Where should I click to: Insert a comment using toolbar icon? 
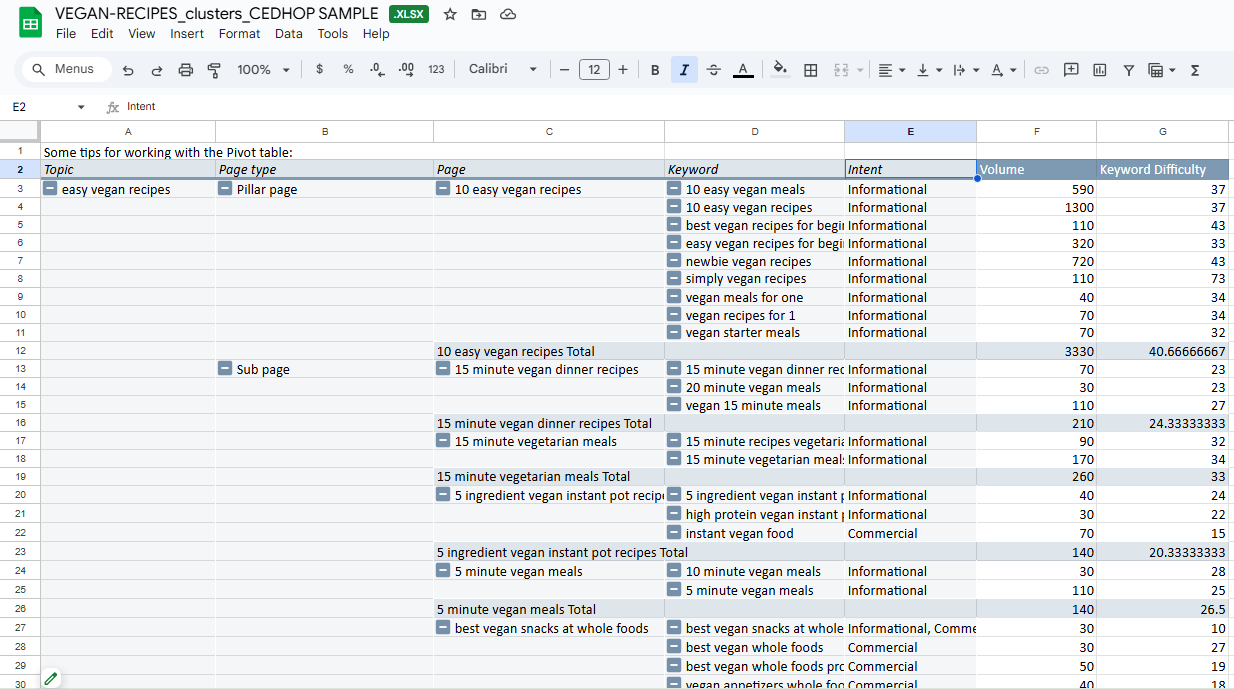coord(1071,70)
